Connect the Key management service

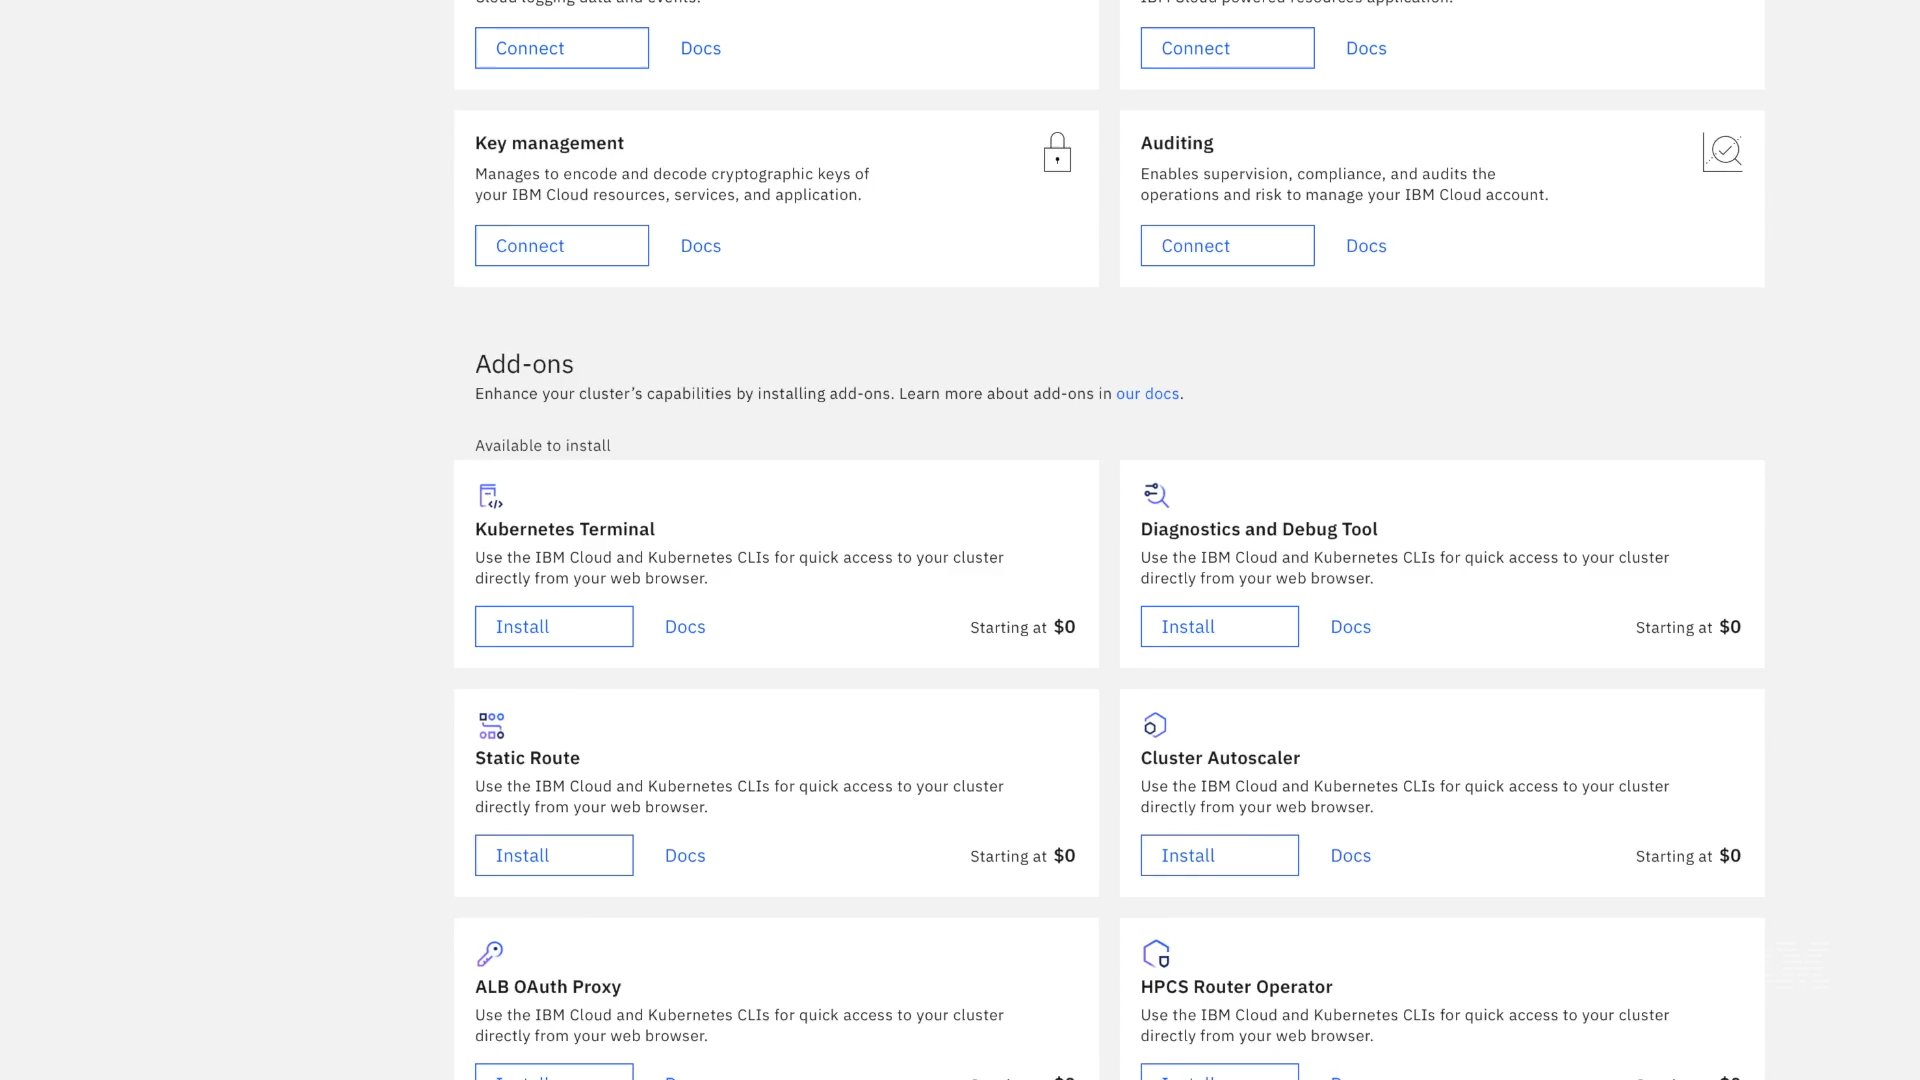[562, 246]
